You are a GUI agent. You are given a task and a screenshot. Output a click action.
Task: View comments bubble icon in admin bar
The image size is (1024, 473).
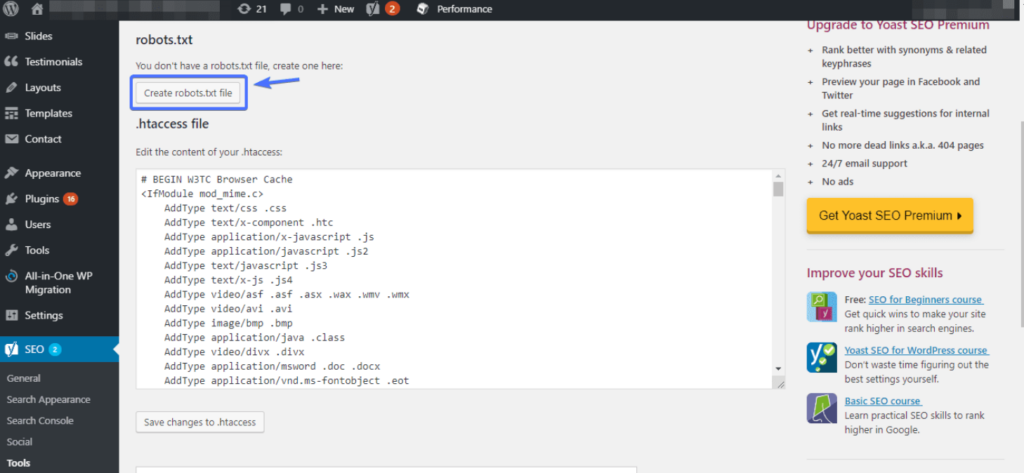285,9
